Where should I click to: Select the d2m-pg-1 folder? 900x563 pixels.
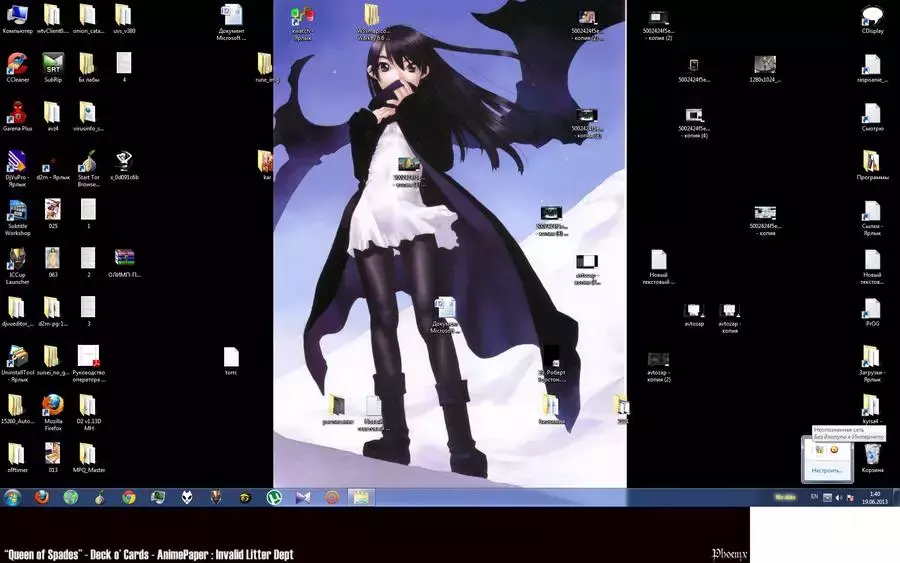coord(53,312)
